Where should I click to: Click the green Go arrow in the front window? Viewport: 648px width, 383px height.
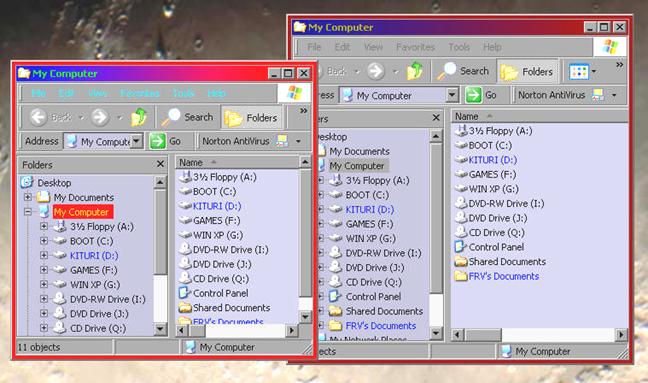coord(157,141)
